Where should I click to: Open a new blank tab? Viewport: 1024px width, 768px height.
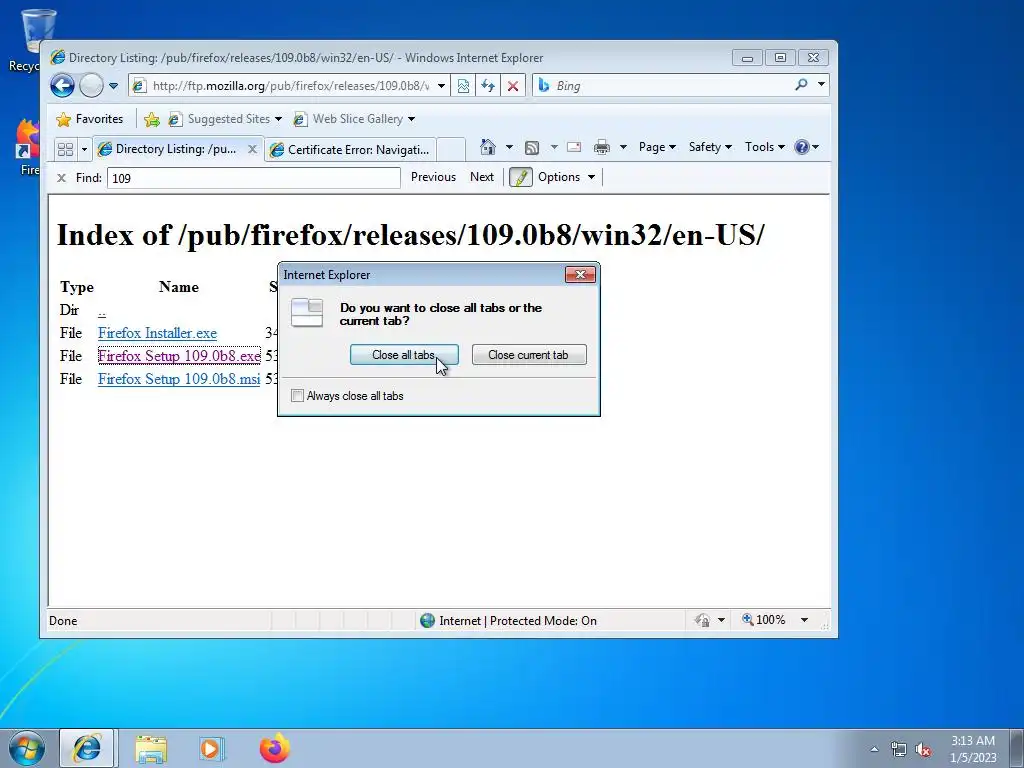point(451,150)
